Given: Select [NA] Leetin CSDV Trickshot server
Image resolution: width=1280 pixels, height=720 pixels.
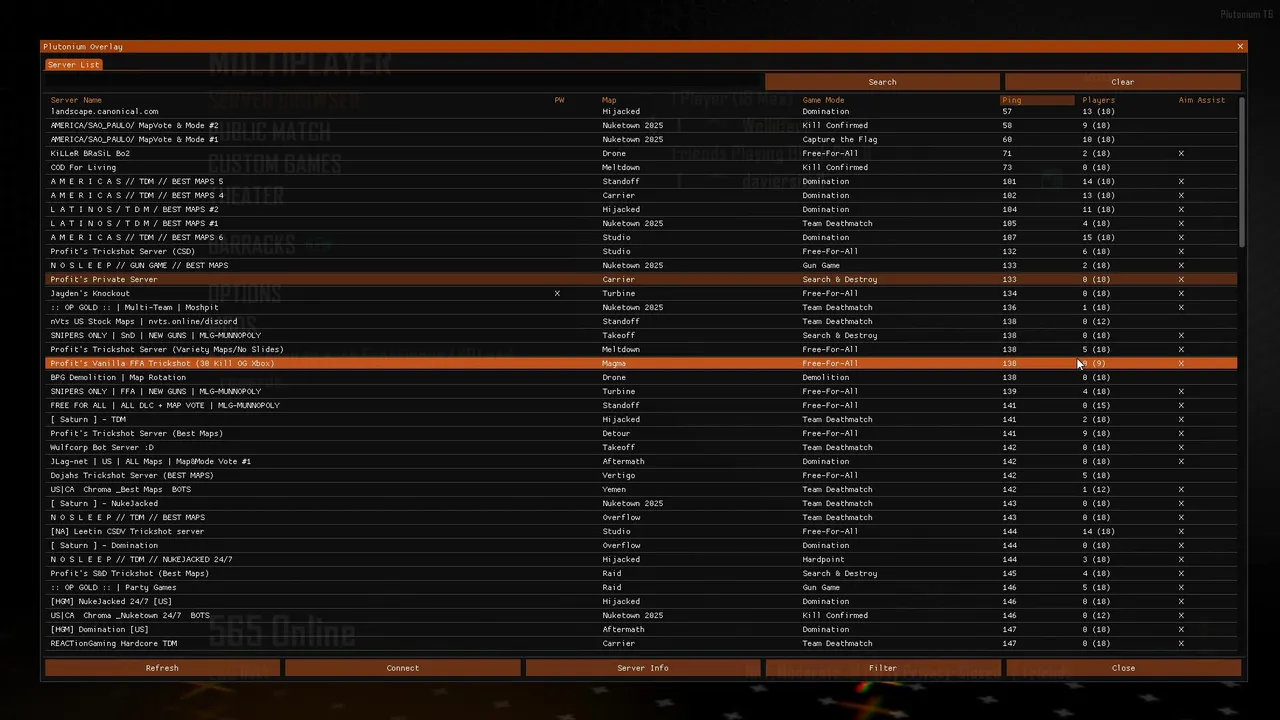Looking at the screenshot, I should tap(641, 531).
